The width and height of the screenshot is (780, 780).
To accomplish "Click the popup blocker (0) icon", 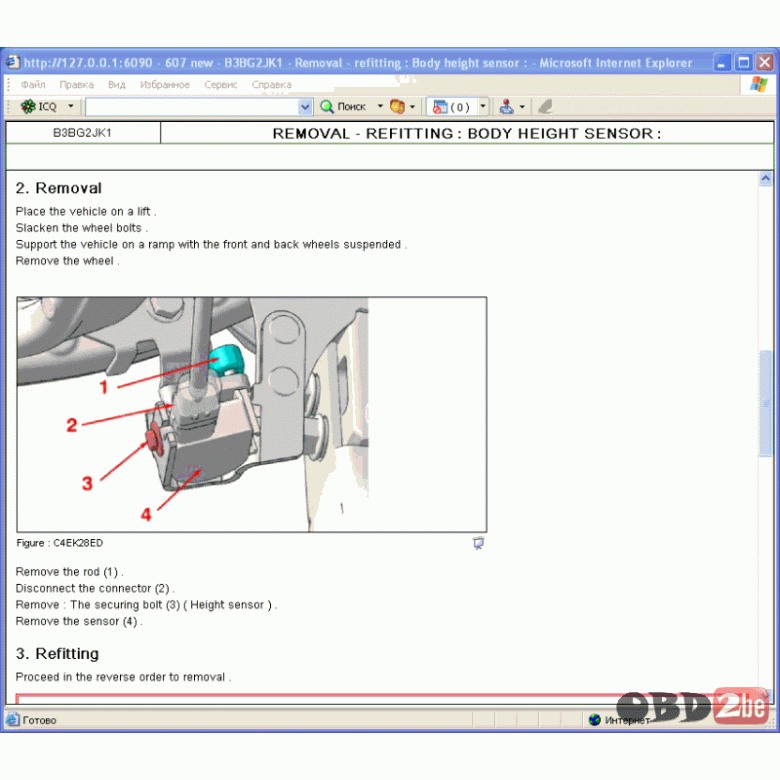I will click(x=451, y=107).
